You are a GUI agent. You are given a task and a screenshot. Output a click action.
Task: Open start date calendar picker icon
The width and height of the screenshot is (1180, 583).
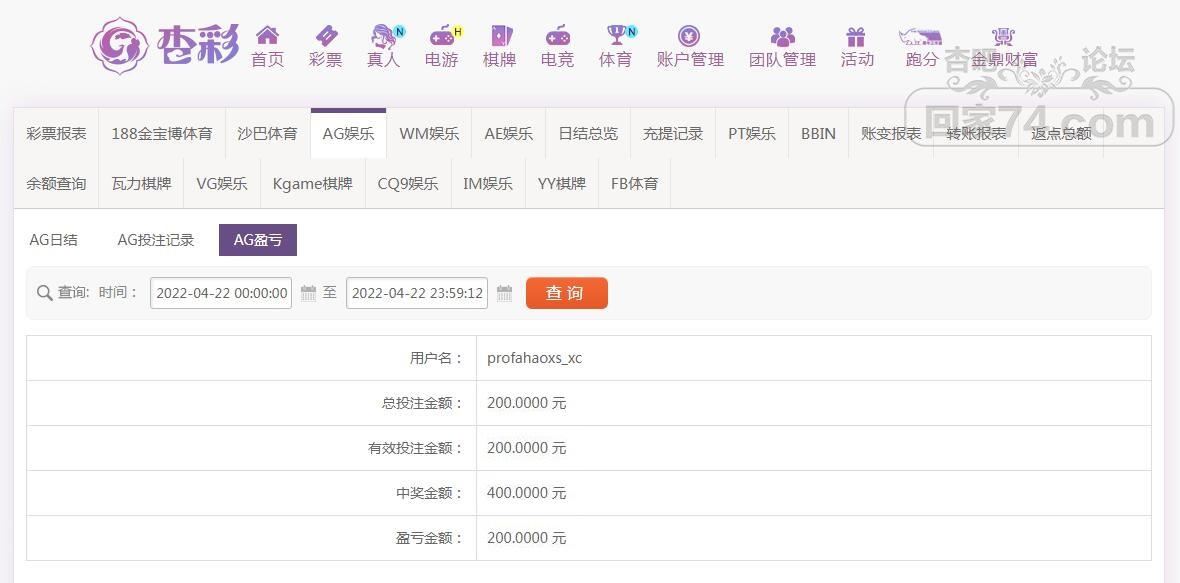pos(308,294)
